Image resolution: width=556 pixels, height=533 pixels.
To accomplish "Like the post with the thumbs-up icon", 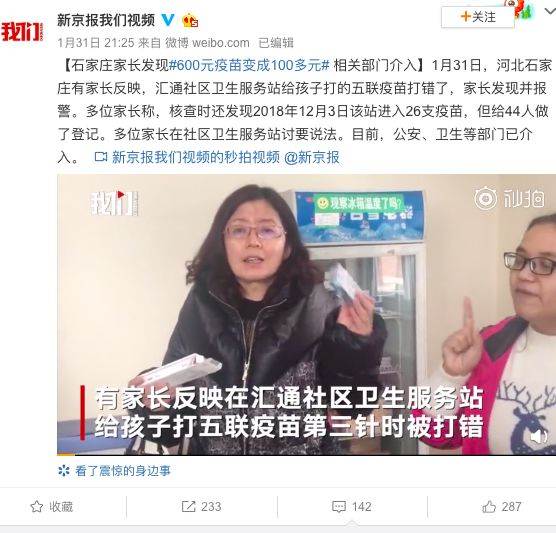I will 489,506.
